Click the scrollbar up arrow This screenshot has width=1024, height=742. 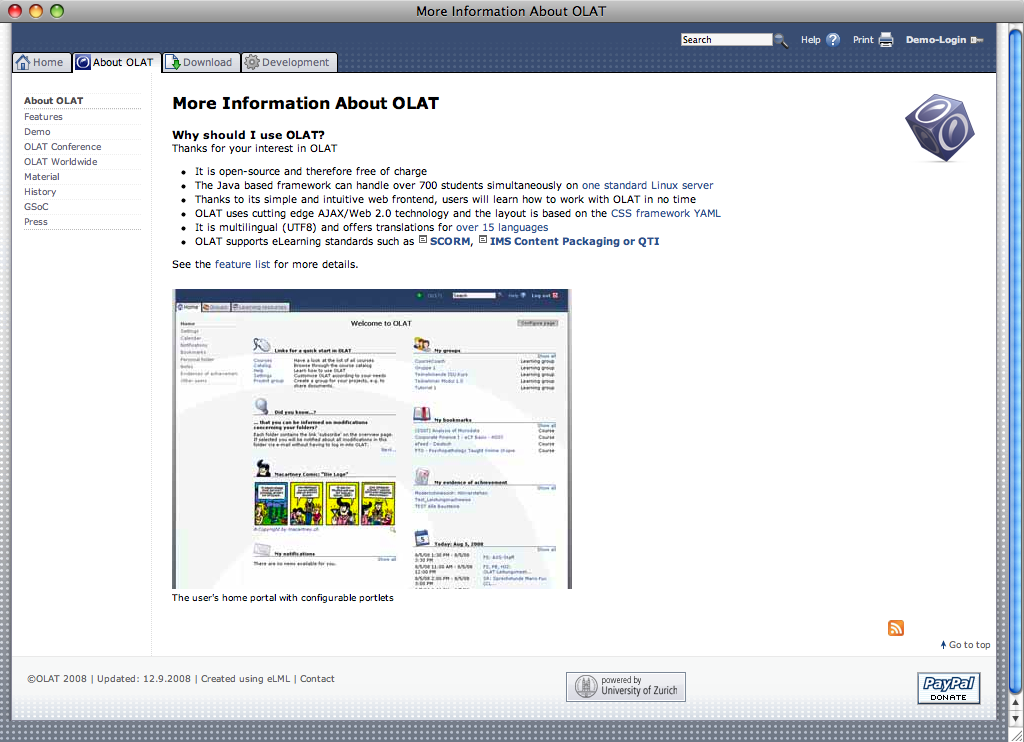1015,703
